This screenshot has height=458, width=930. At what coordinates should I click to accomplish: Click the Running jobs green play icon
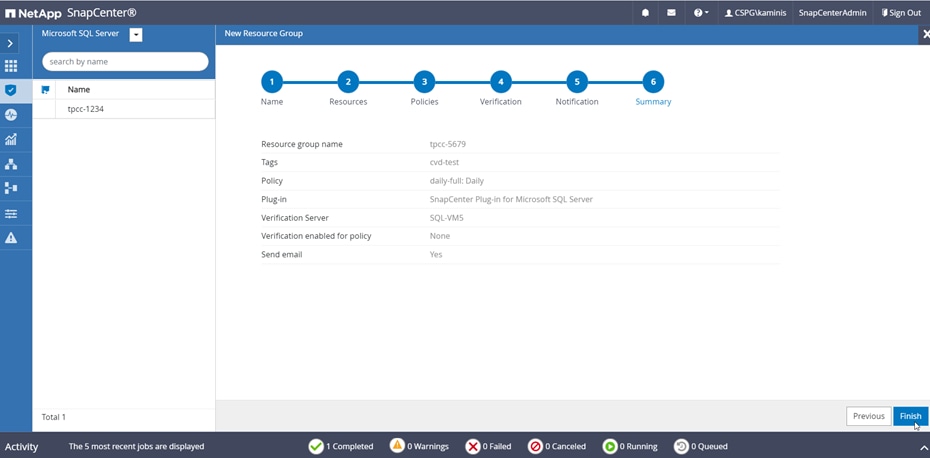[610, 446]
